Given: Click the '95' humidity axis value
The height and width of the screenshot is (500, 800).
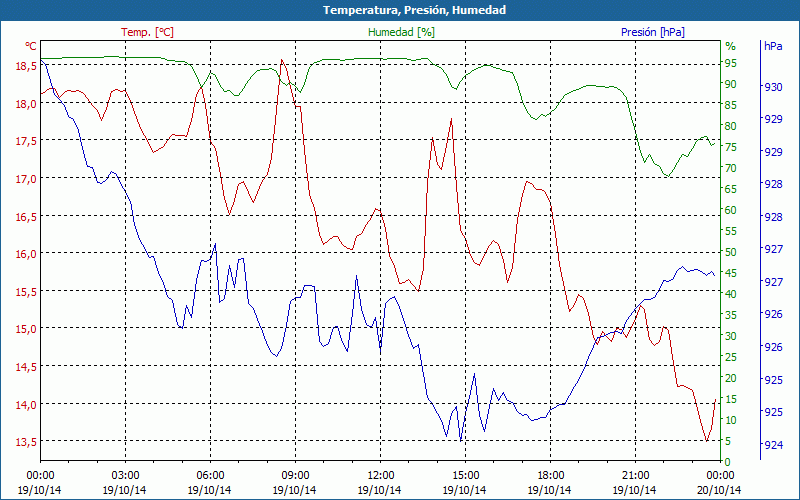Looking at the screenshot, I should [x=731, y=63].
